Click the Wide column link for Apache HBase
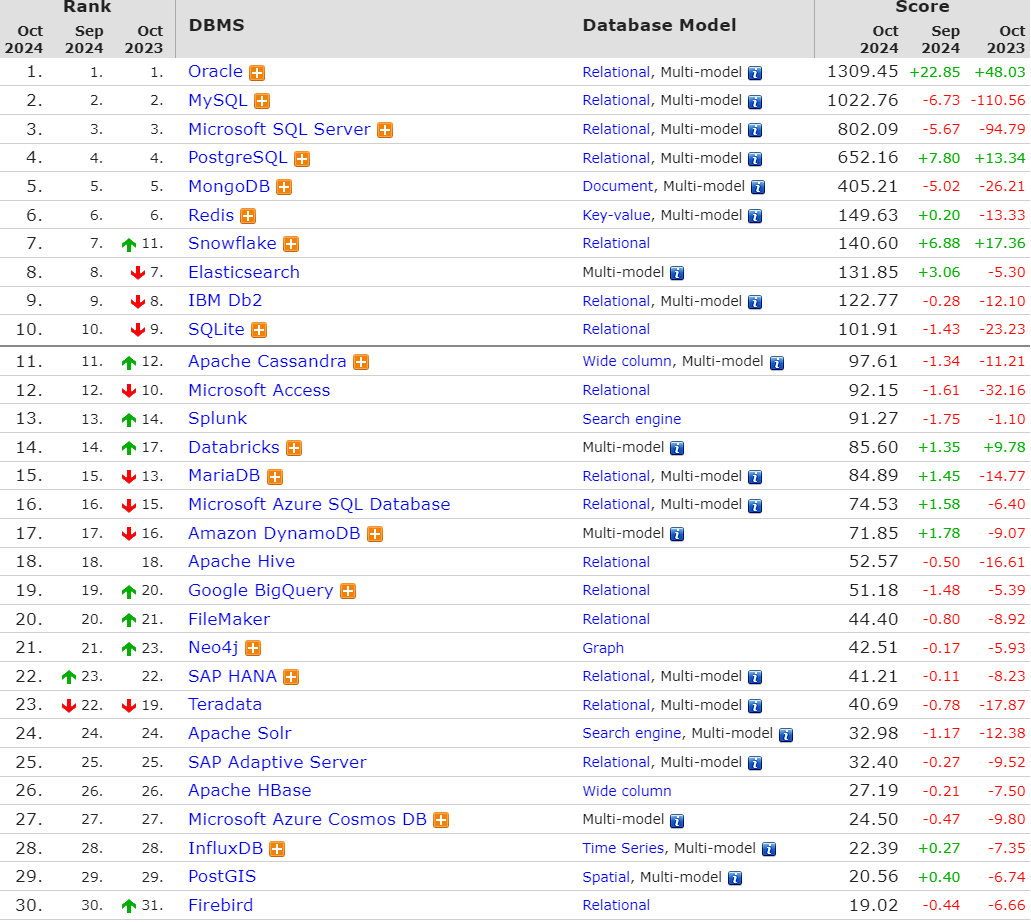 (x=627, y=791)
